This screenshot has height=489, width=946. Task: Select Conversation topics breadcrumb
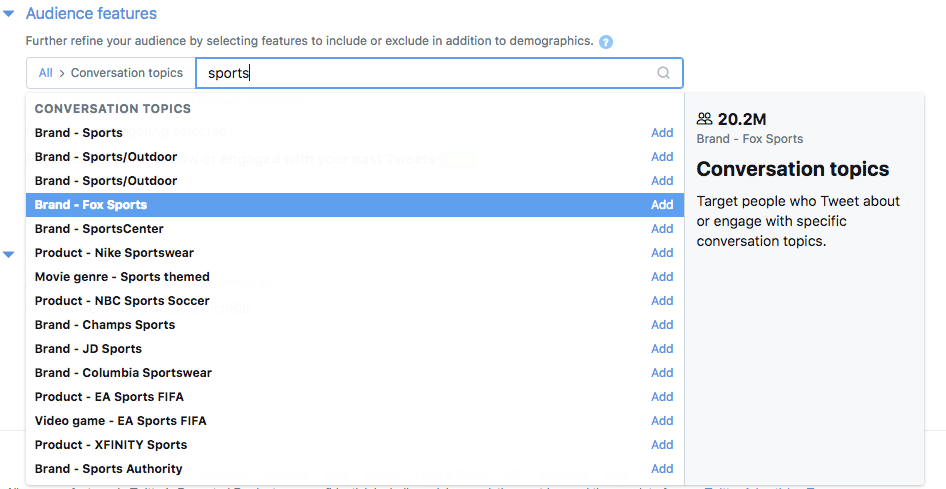(x=127, y=73)
